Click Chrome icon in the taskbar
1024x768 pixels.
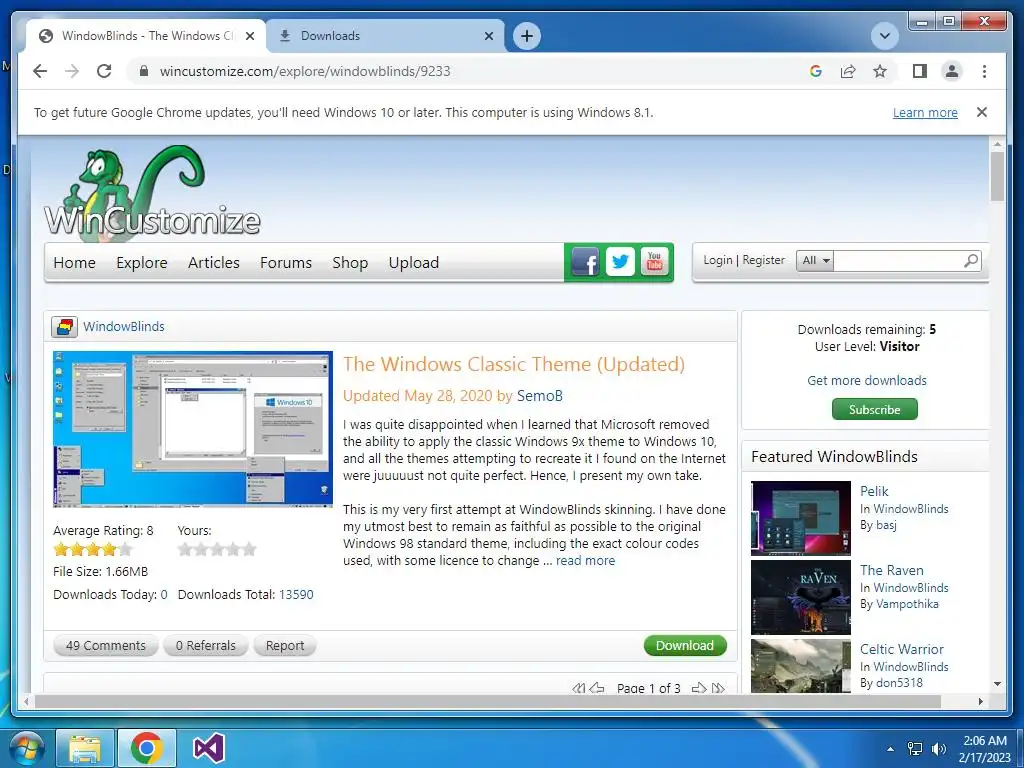pyautogui.click(x=146, y=749)
